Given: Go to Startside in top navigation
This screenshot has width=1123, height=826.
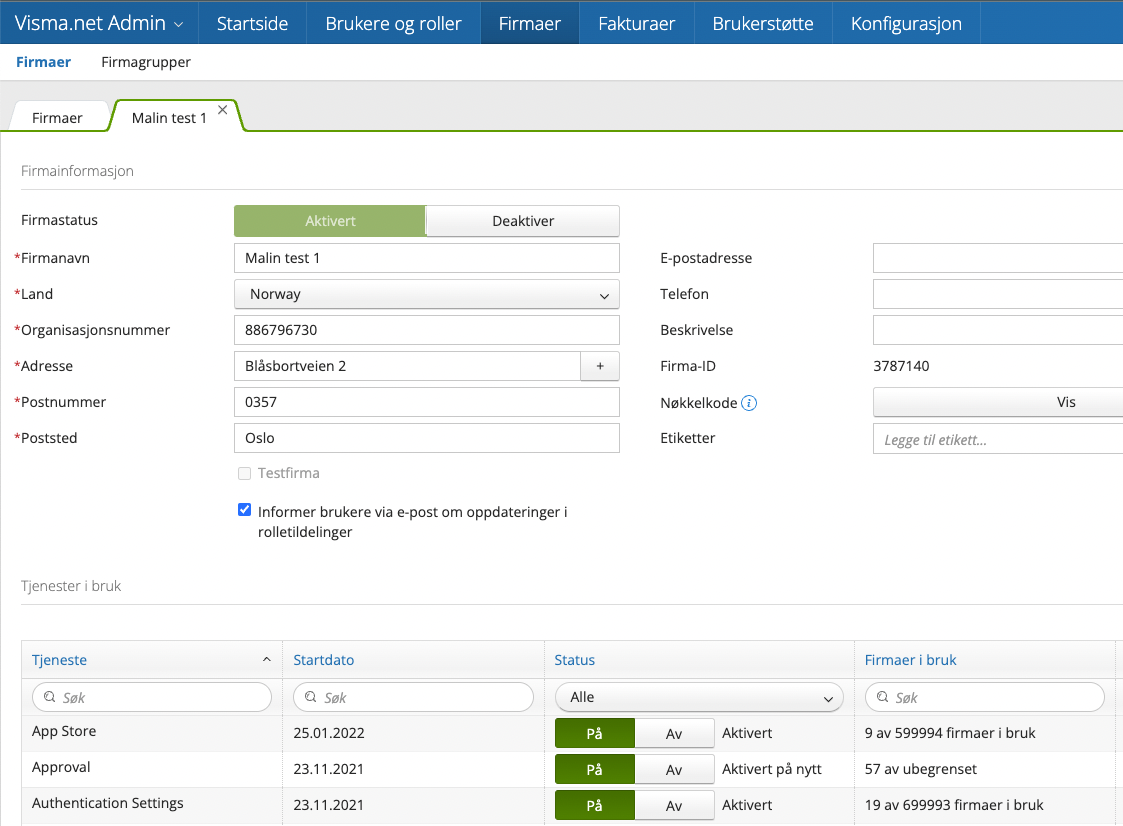Looking at the screenshot, I should [x=252, y=23].
